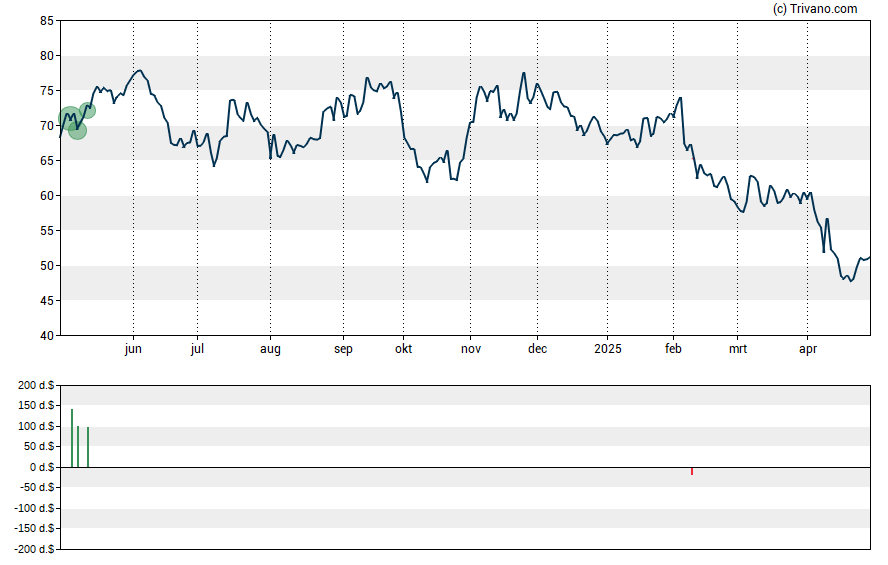Click the '-150 d.$' axis label

point(35,529)
